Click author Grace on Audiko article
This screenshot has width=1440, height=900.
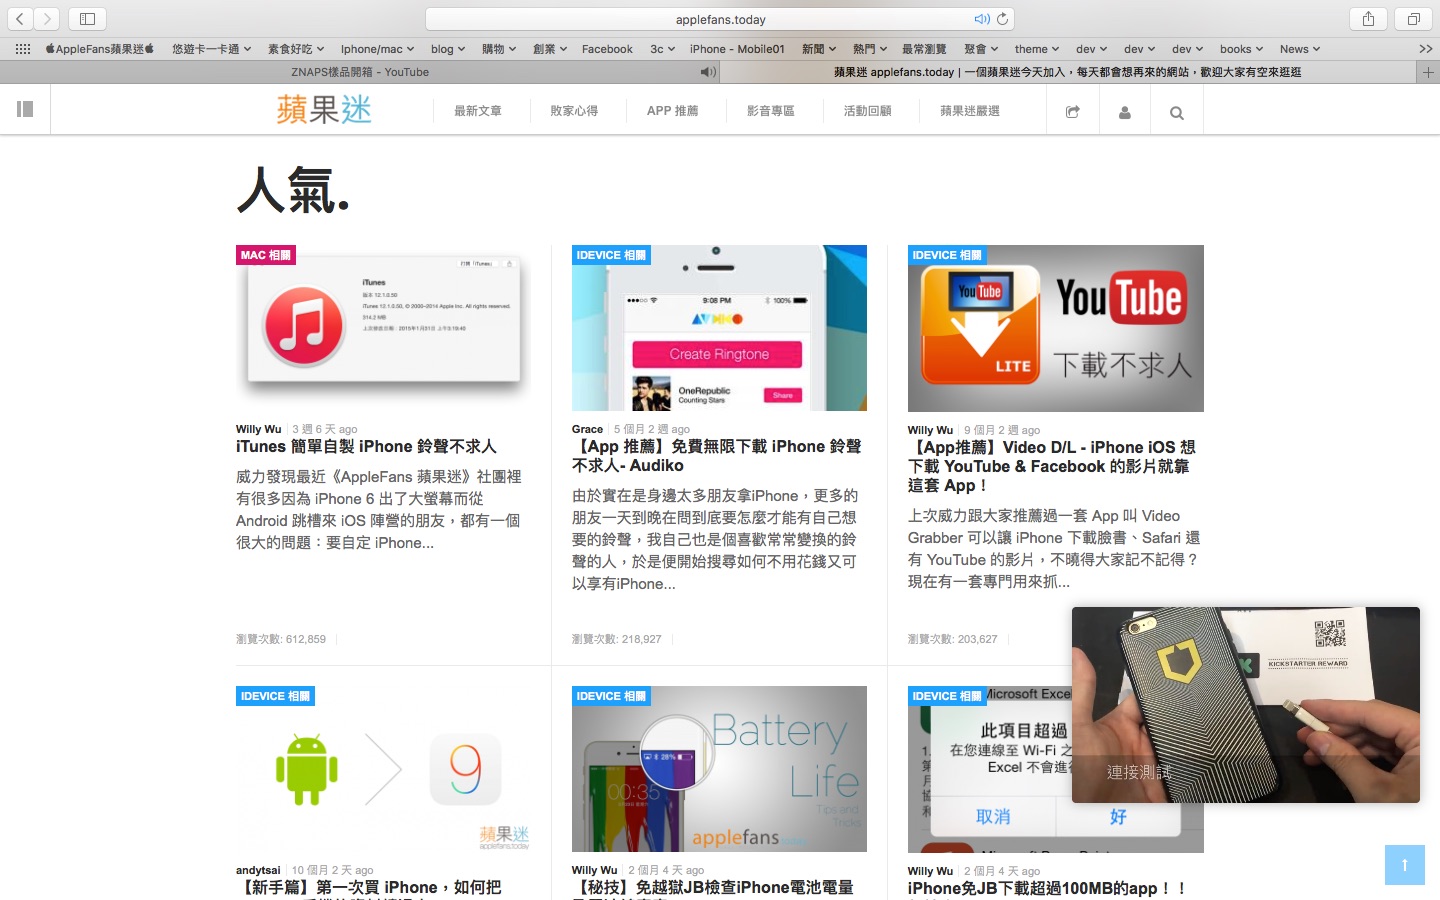click(x=587, y=429)
